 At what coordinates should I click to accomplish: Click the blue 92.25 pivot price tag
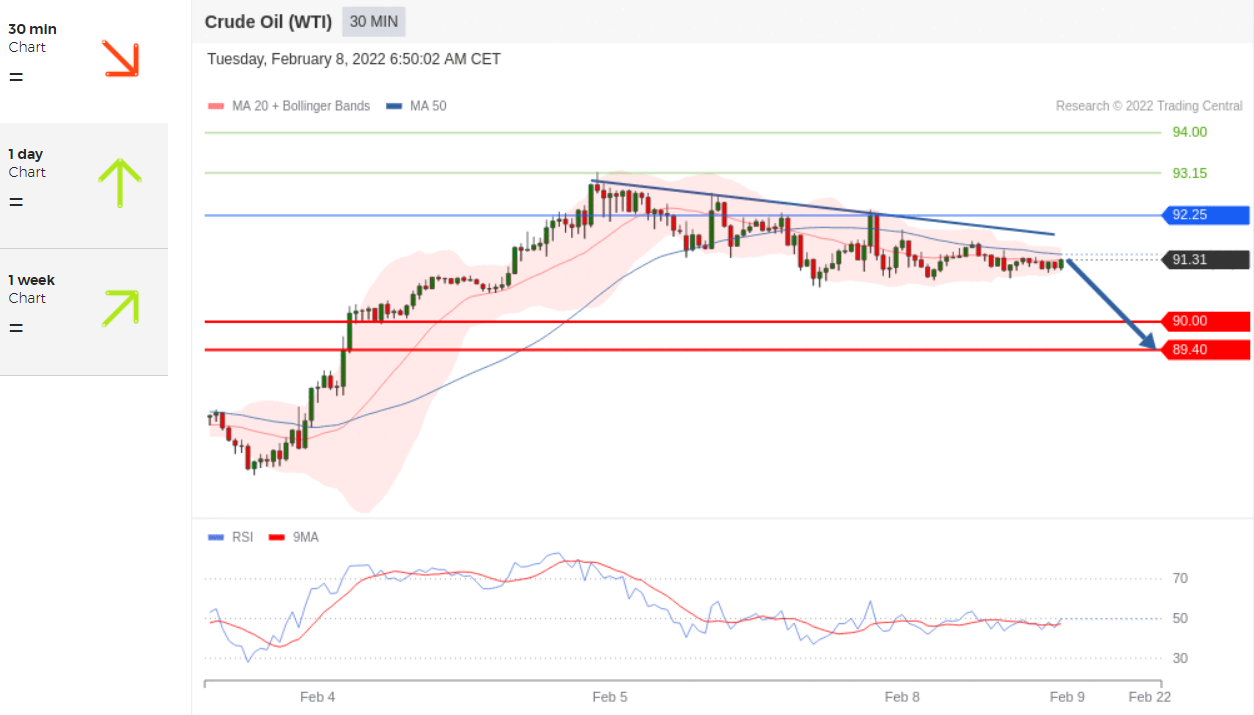[x=1205, y=215]
